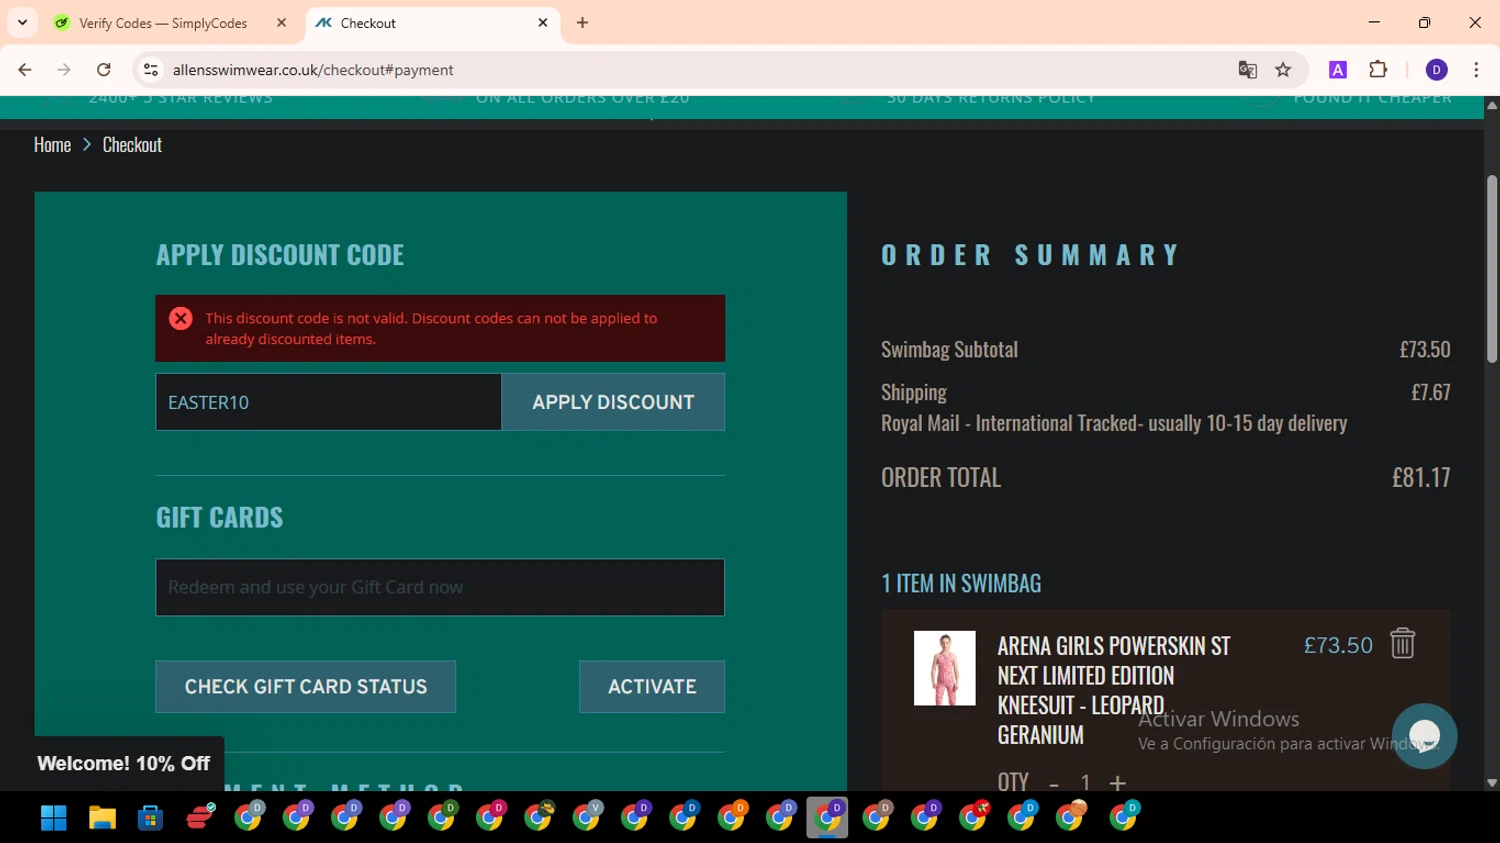Click the Swimbag Subtotal £73.50 amount
This screenshot has height=843, width=1500.
pyautogui.click(x=1425, y=349)
